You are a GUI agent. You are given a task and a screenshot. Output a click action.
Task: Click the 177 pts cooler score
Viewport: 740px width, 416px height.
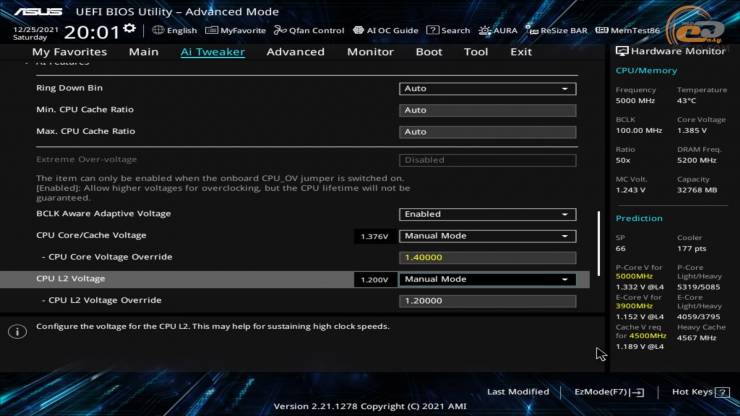tap(691, 248)
